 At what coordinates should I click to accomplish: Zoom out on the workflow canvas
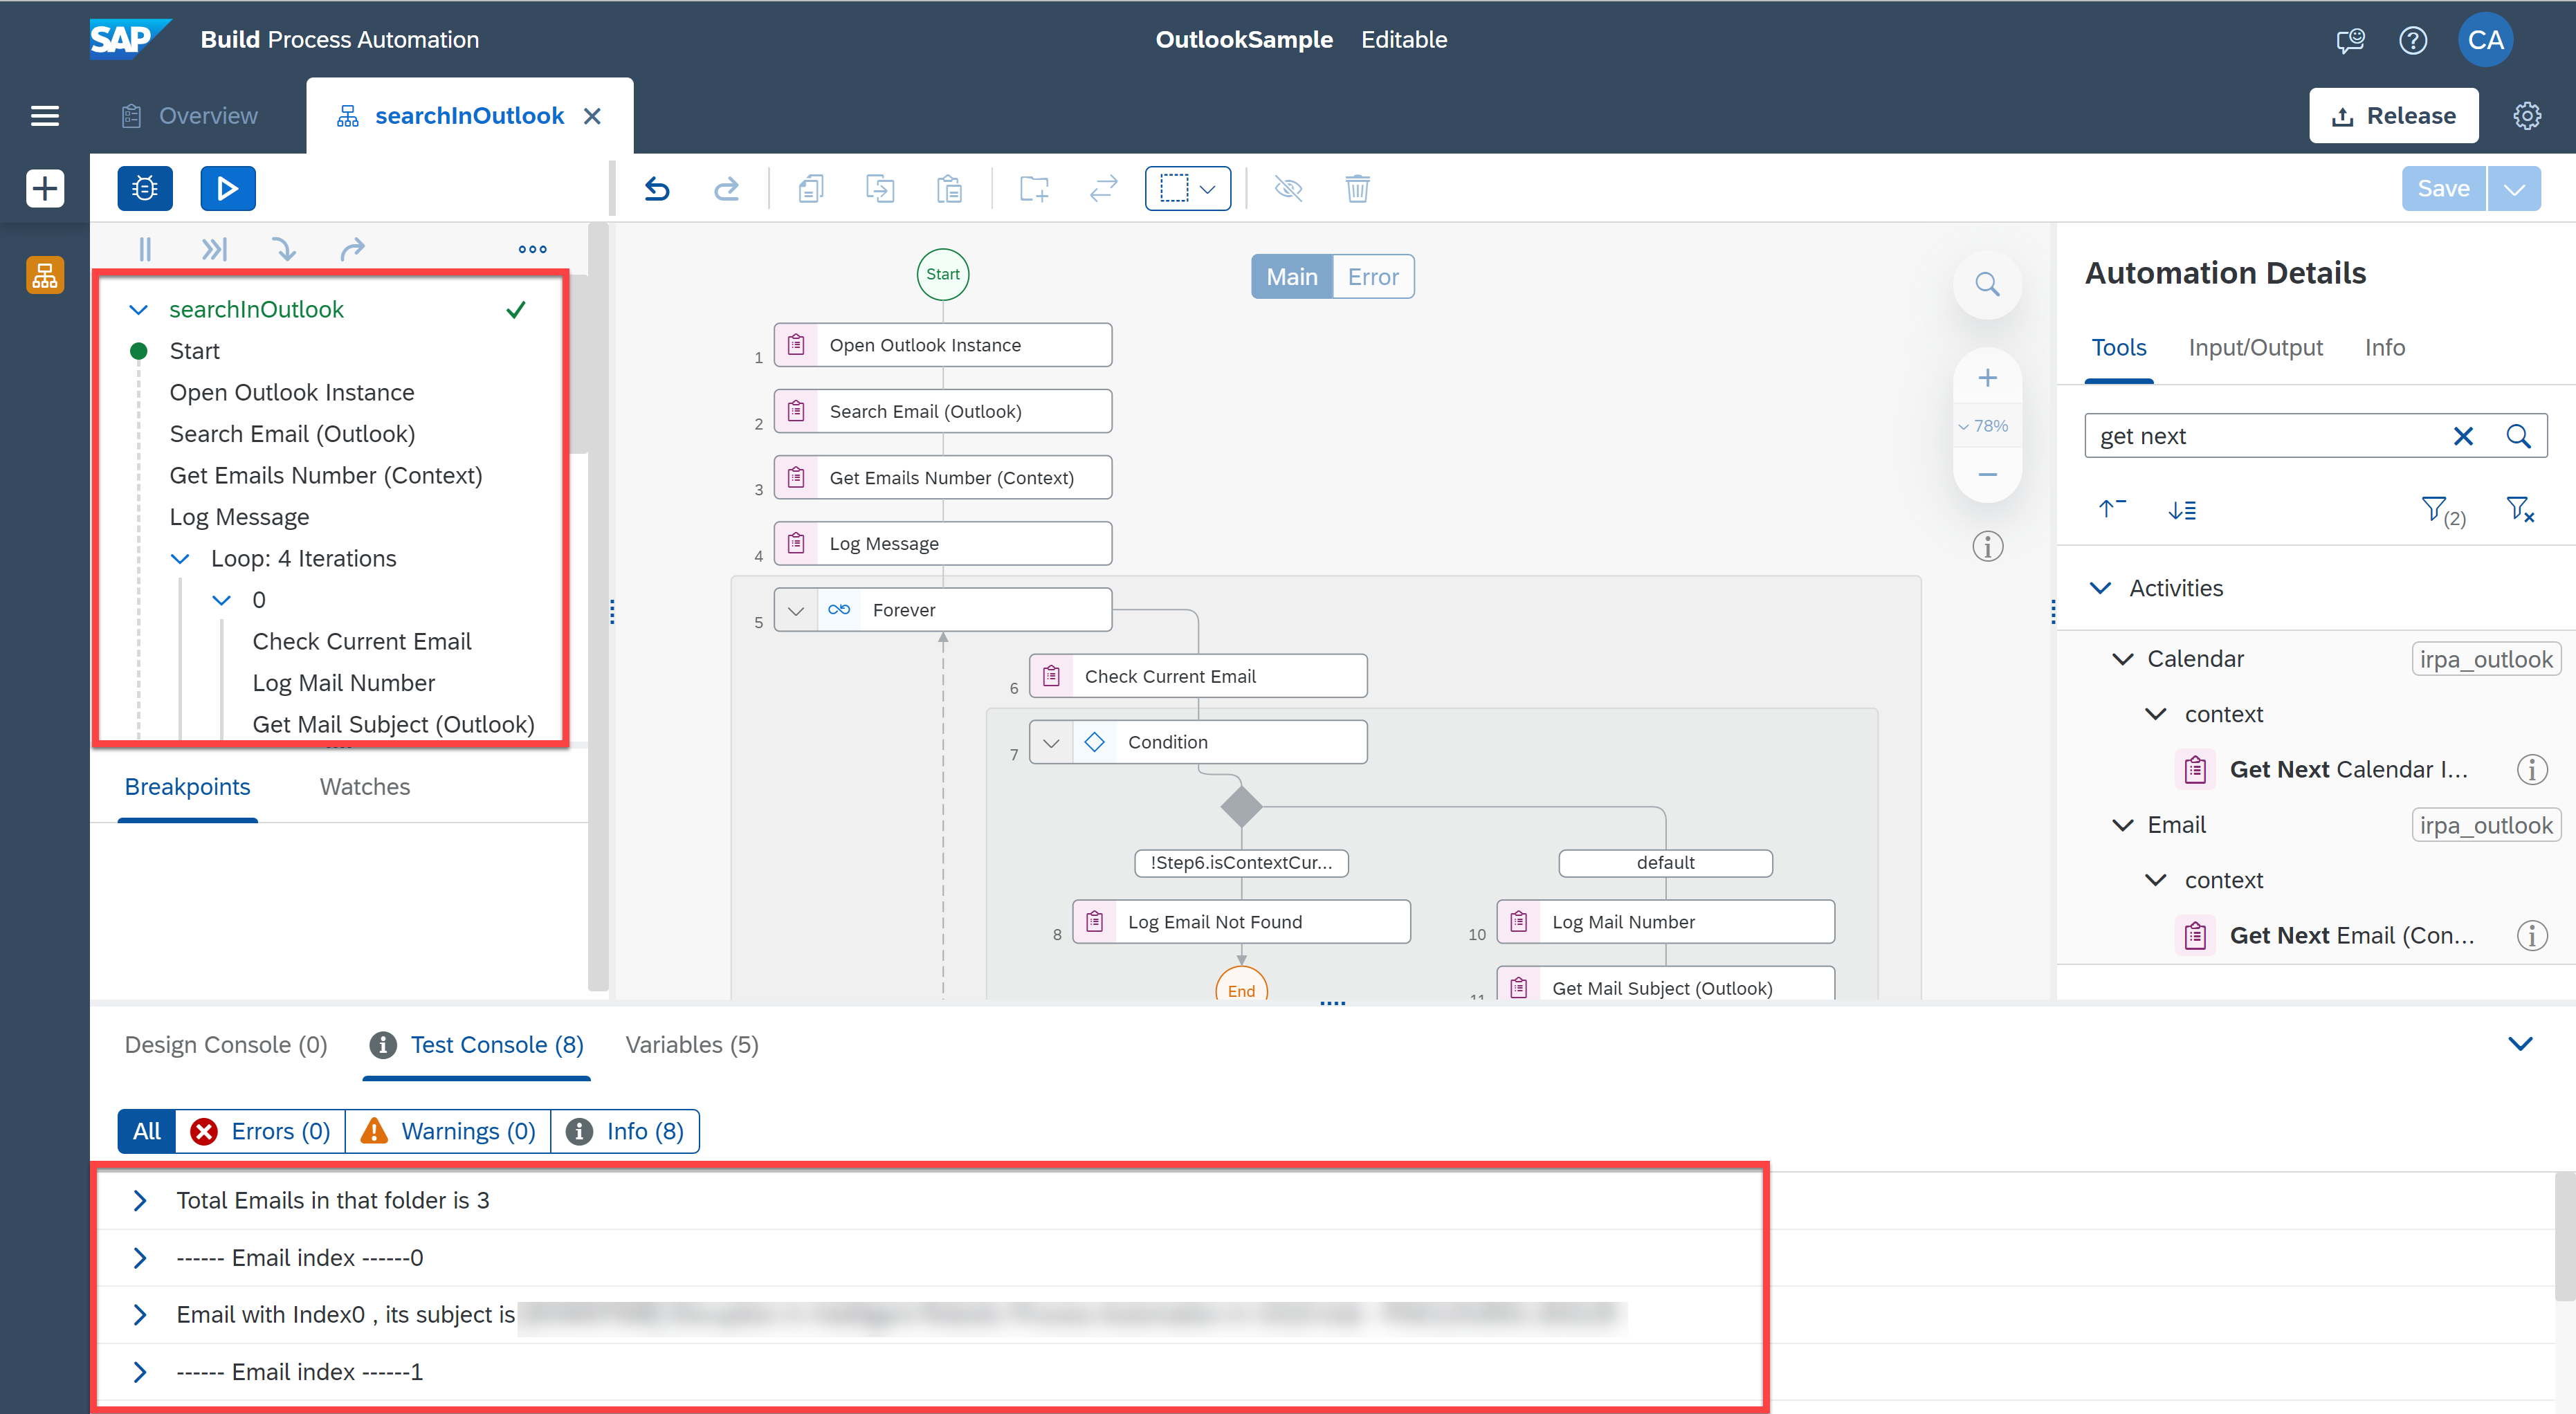tap(1987, 474)
